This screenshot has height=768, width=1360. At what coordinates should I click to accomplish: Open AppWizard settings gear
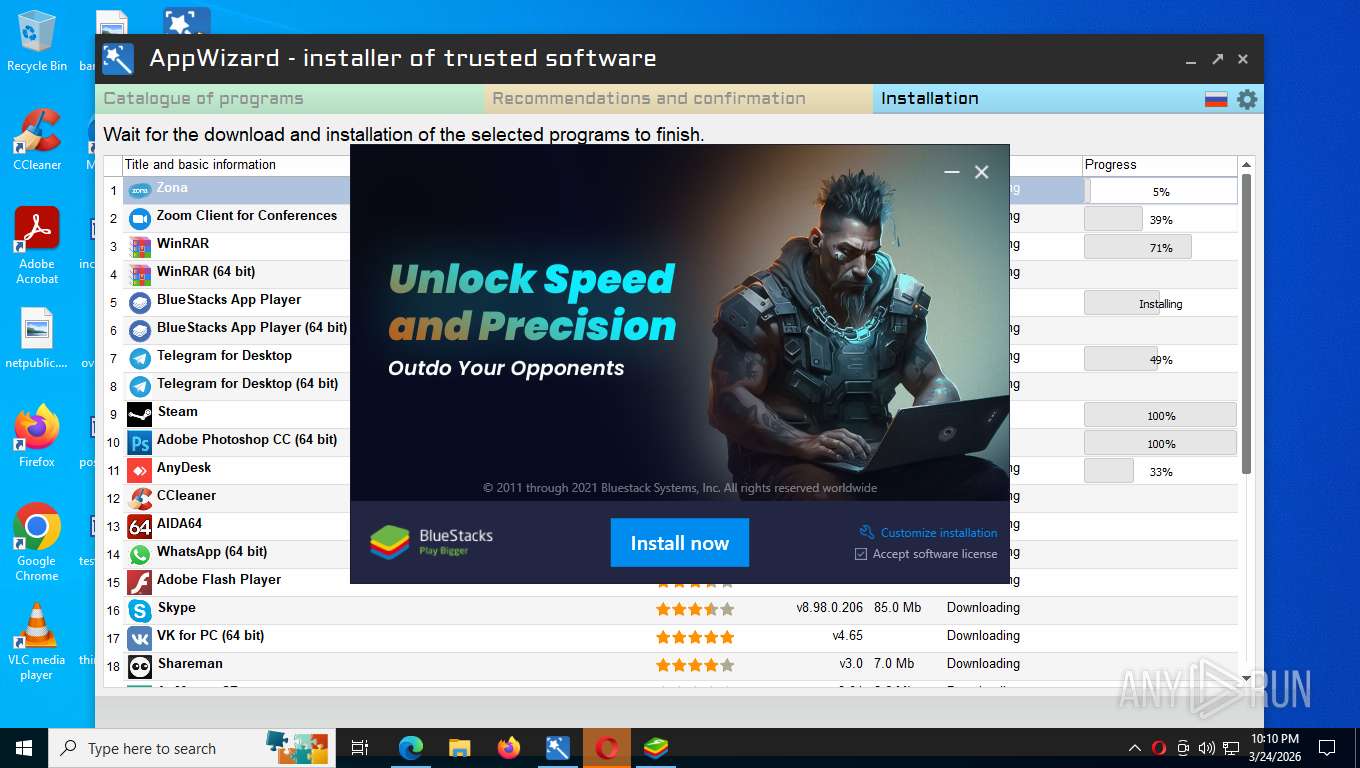[1247, 99]
